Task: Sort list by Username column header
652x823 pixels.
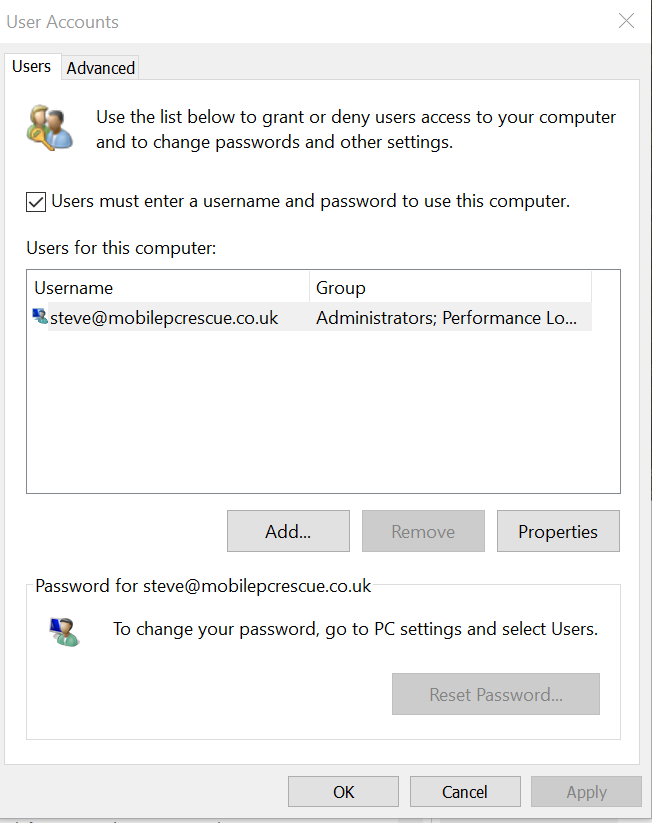Action: click(x=169, y=288)
